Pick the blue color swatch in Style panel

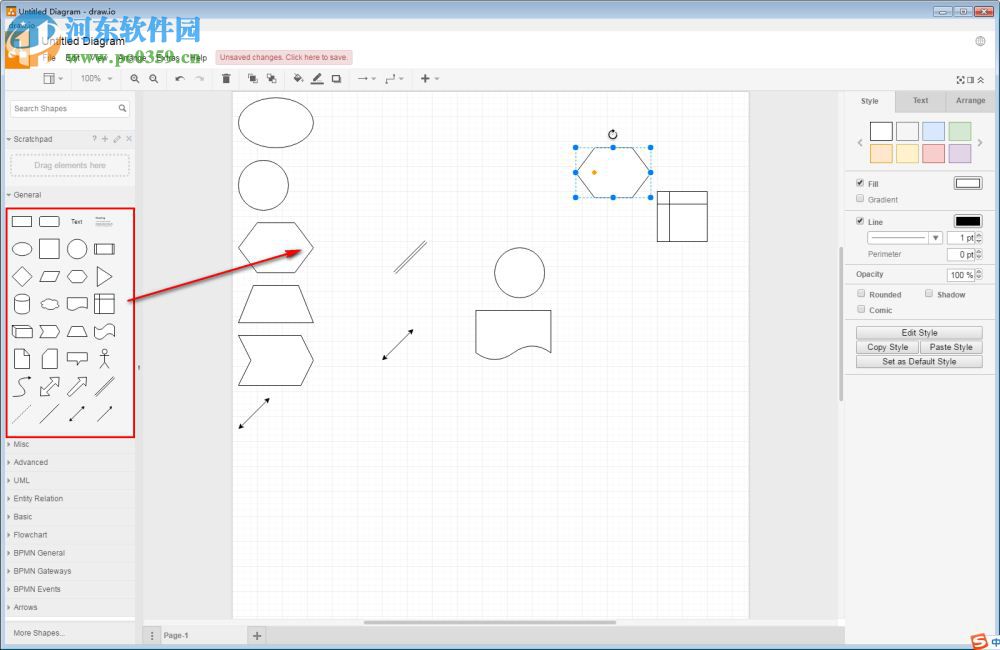click(934, 130)
